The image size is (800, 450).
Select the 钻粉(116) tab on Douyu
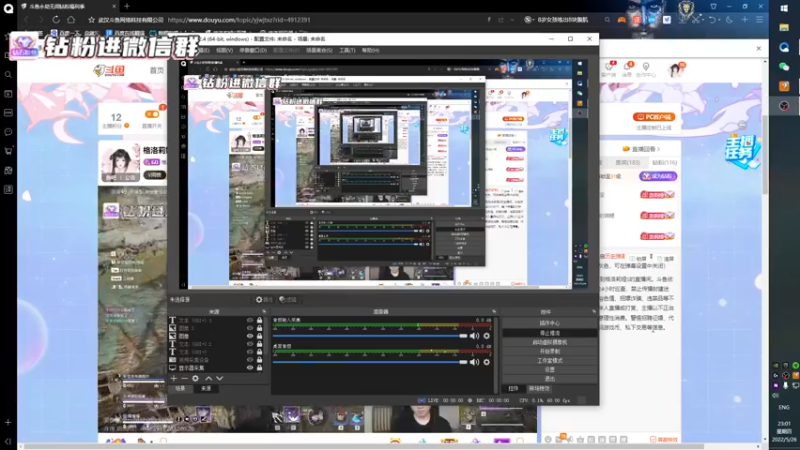(664, 162)
